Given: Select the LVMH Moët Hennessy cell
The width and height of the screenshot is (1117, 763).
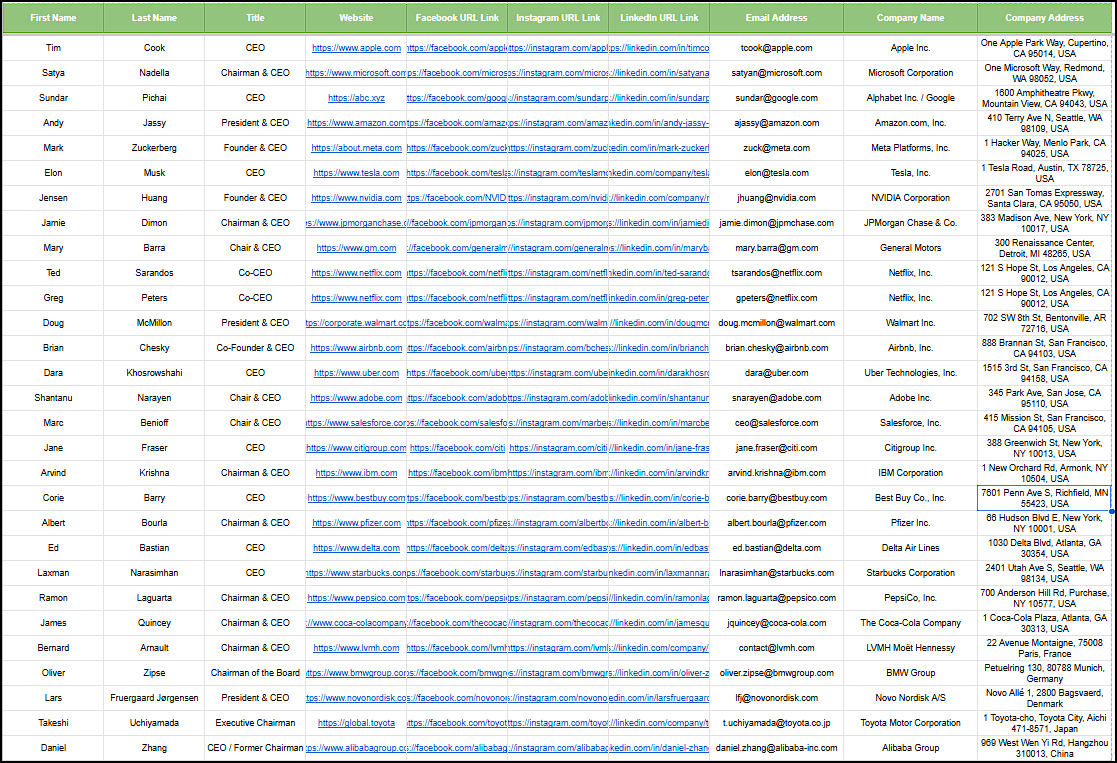Looking at the screenshot, I should tap(910, 648).
